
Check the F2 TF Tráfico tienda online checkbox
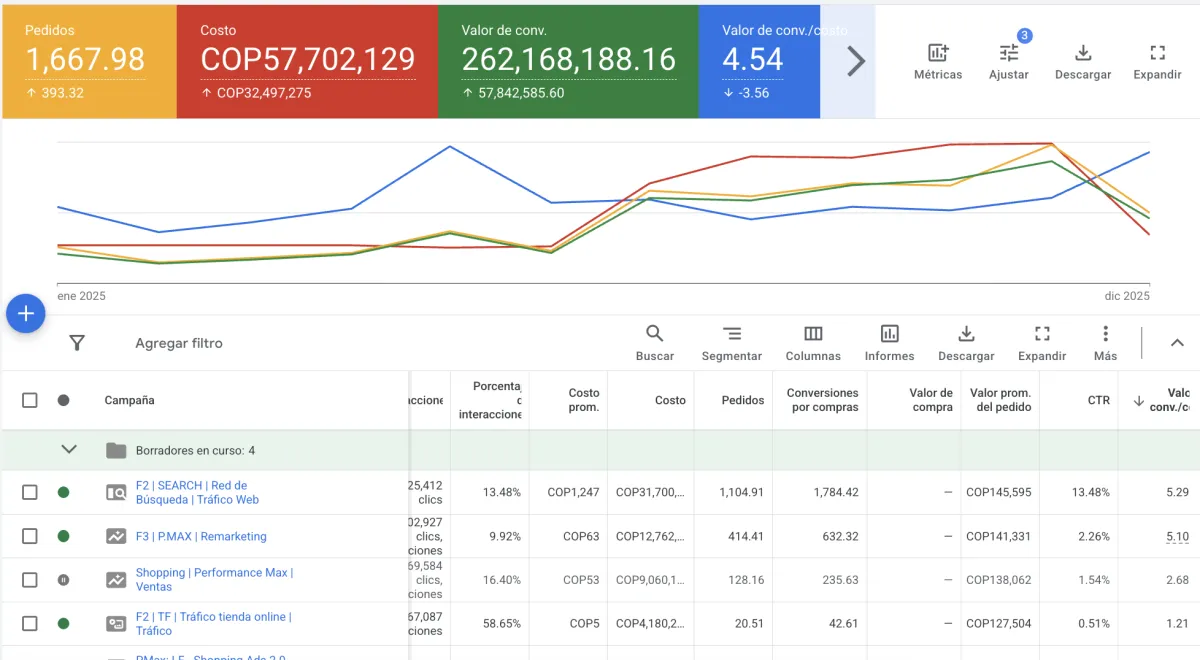[x=30, y=624]
